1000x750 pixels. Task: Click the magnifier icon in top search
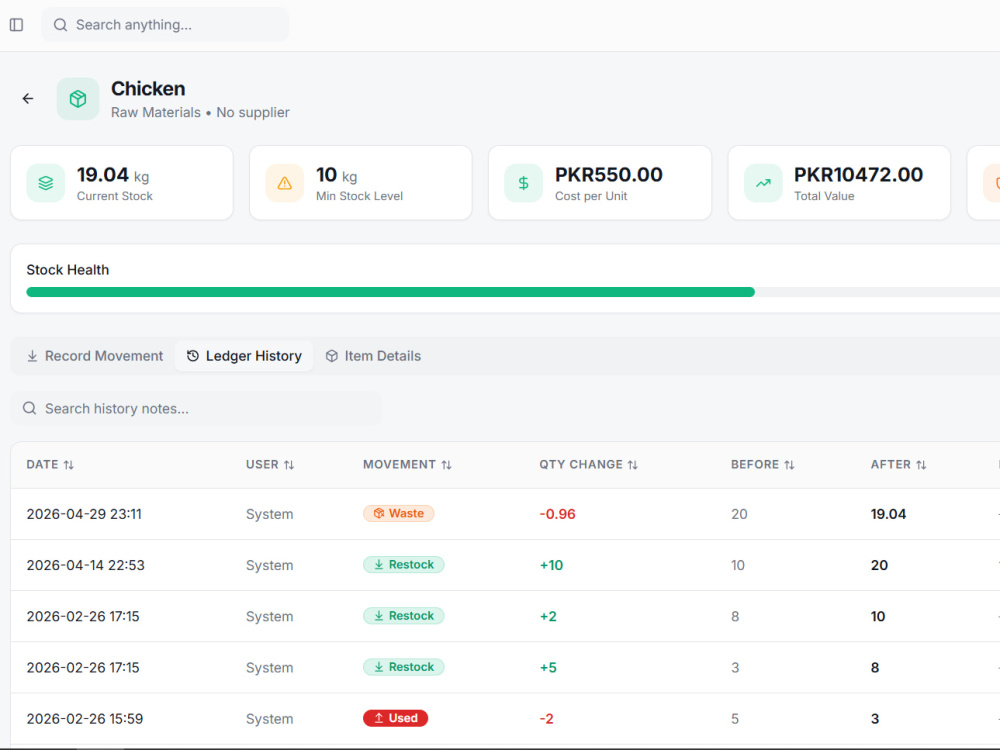click(x=61, y=25)
